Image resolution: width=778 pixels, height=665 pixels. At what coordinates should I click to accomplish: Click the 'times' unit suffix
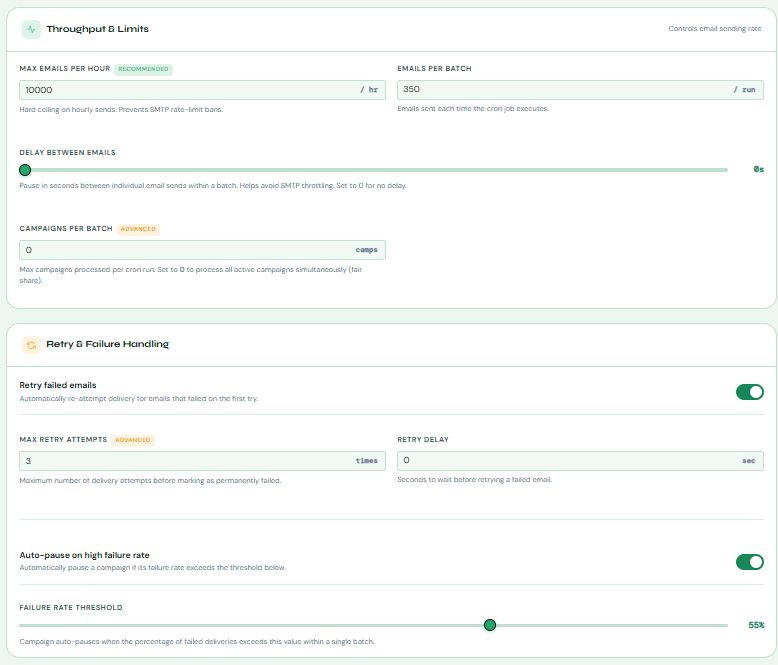(367, 461)
